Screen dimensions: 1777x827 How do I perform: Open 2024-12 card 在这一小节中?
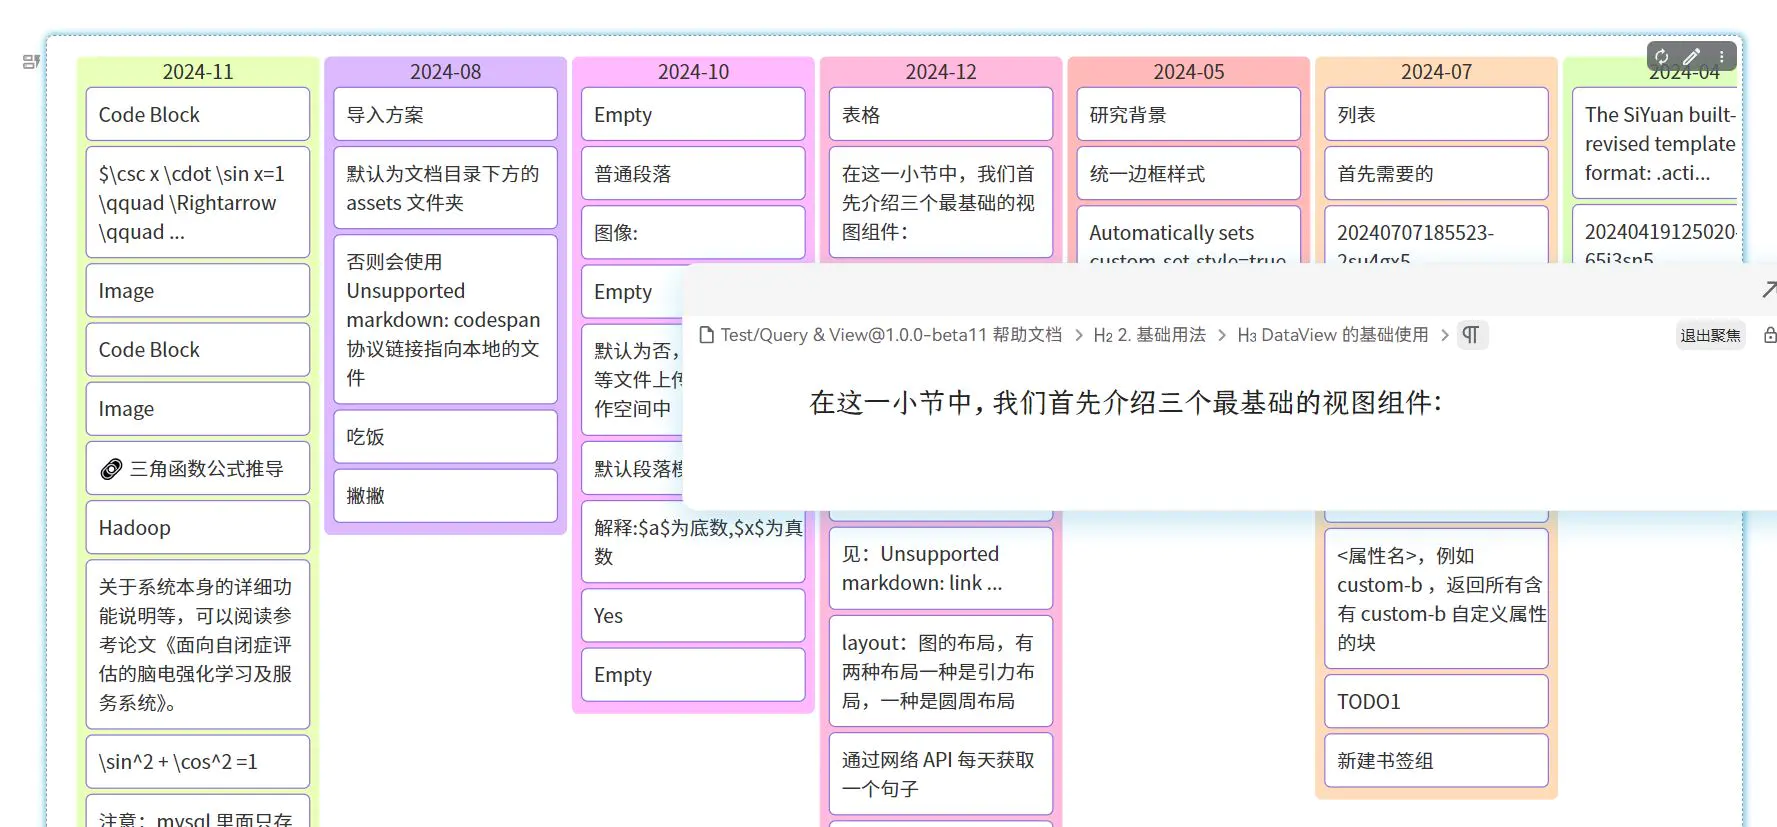pyautogui.click(x=941, y=203)
